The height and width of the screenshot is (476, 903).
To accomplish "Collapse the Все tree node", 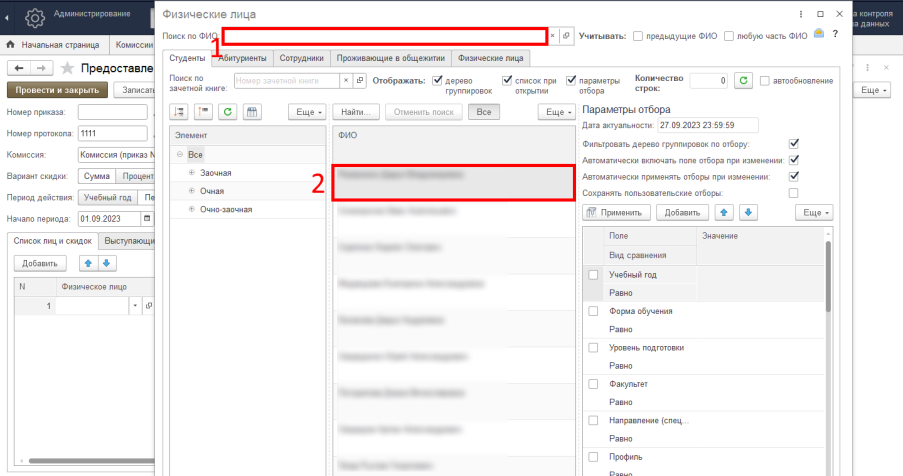I will coord(180,154).
